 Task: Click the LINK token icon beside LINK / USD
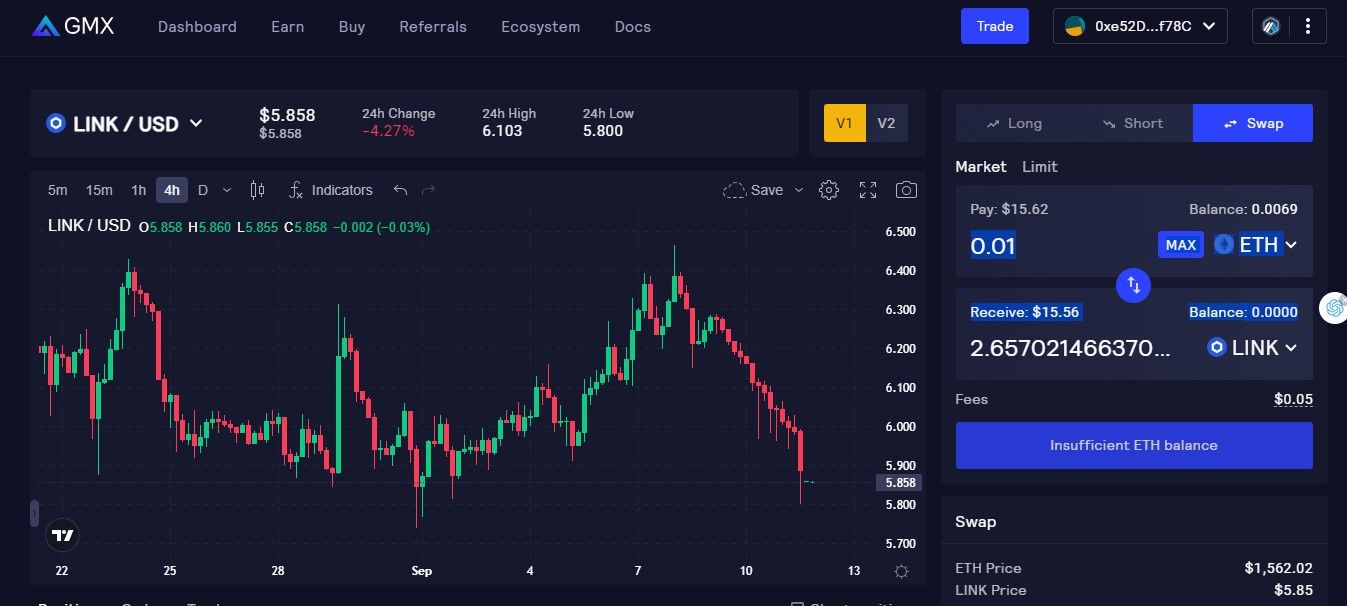coord(56,124)
